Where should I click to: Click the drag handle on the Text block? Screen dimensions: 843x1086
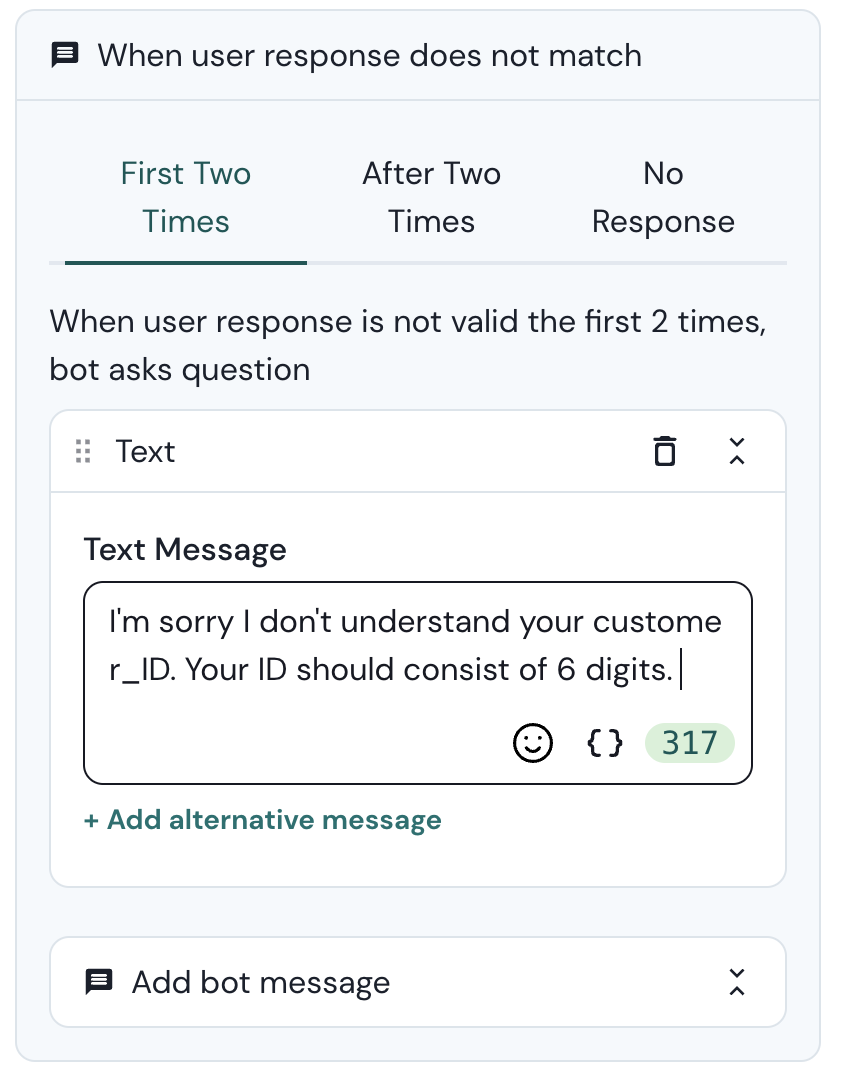click(x=84, y=451)
